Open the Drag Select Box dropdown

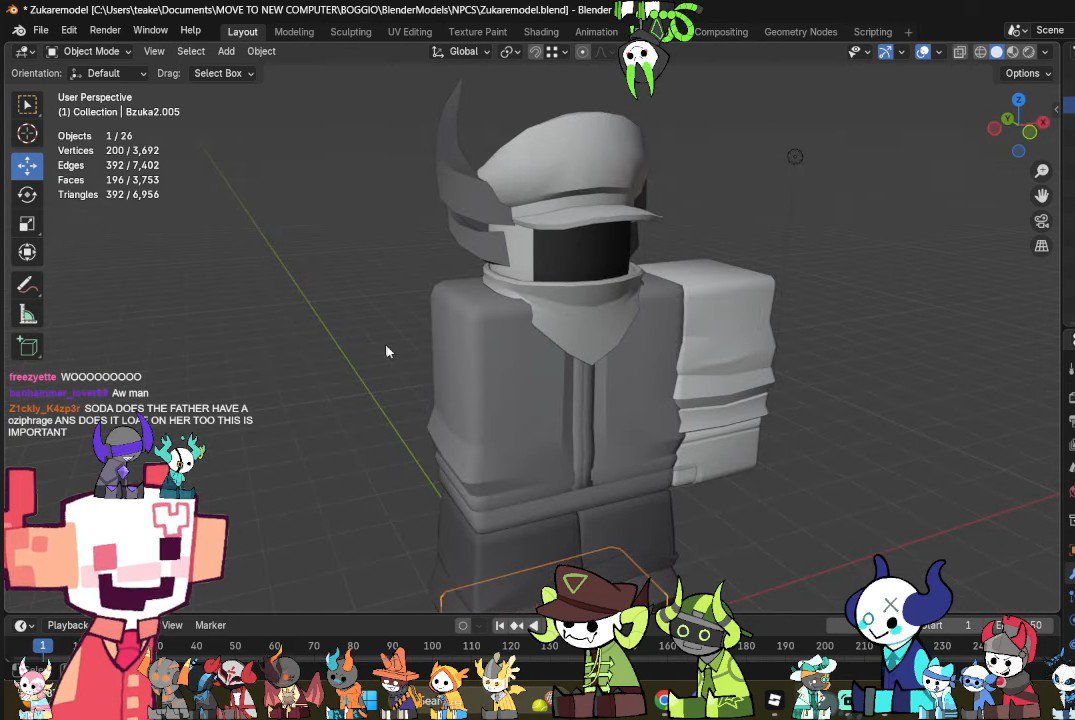pos(223,73)
